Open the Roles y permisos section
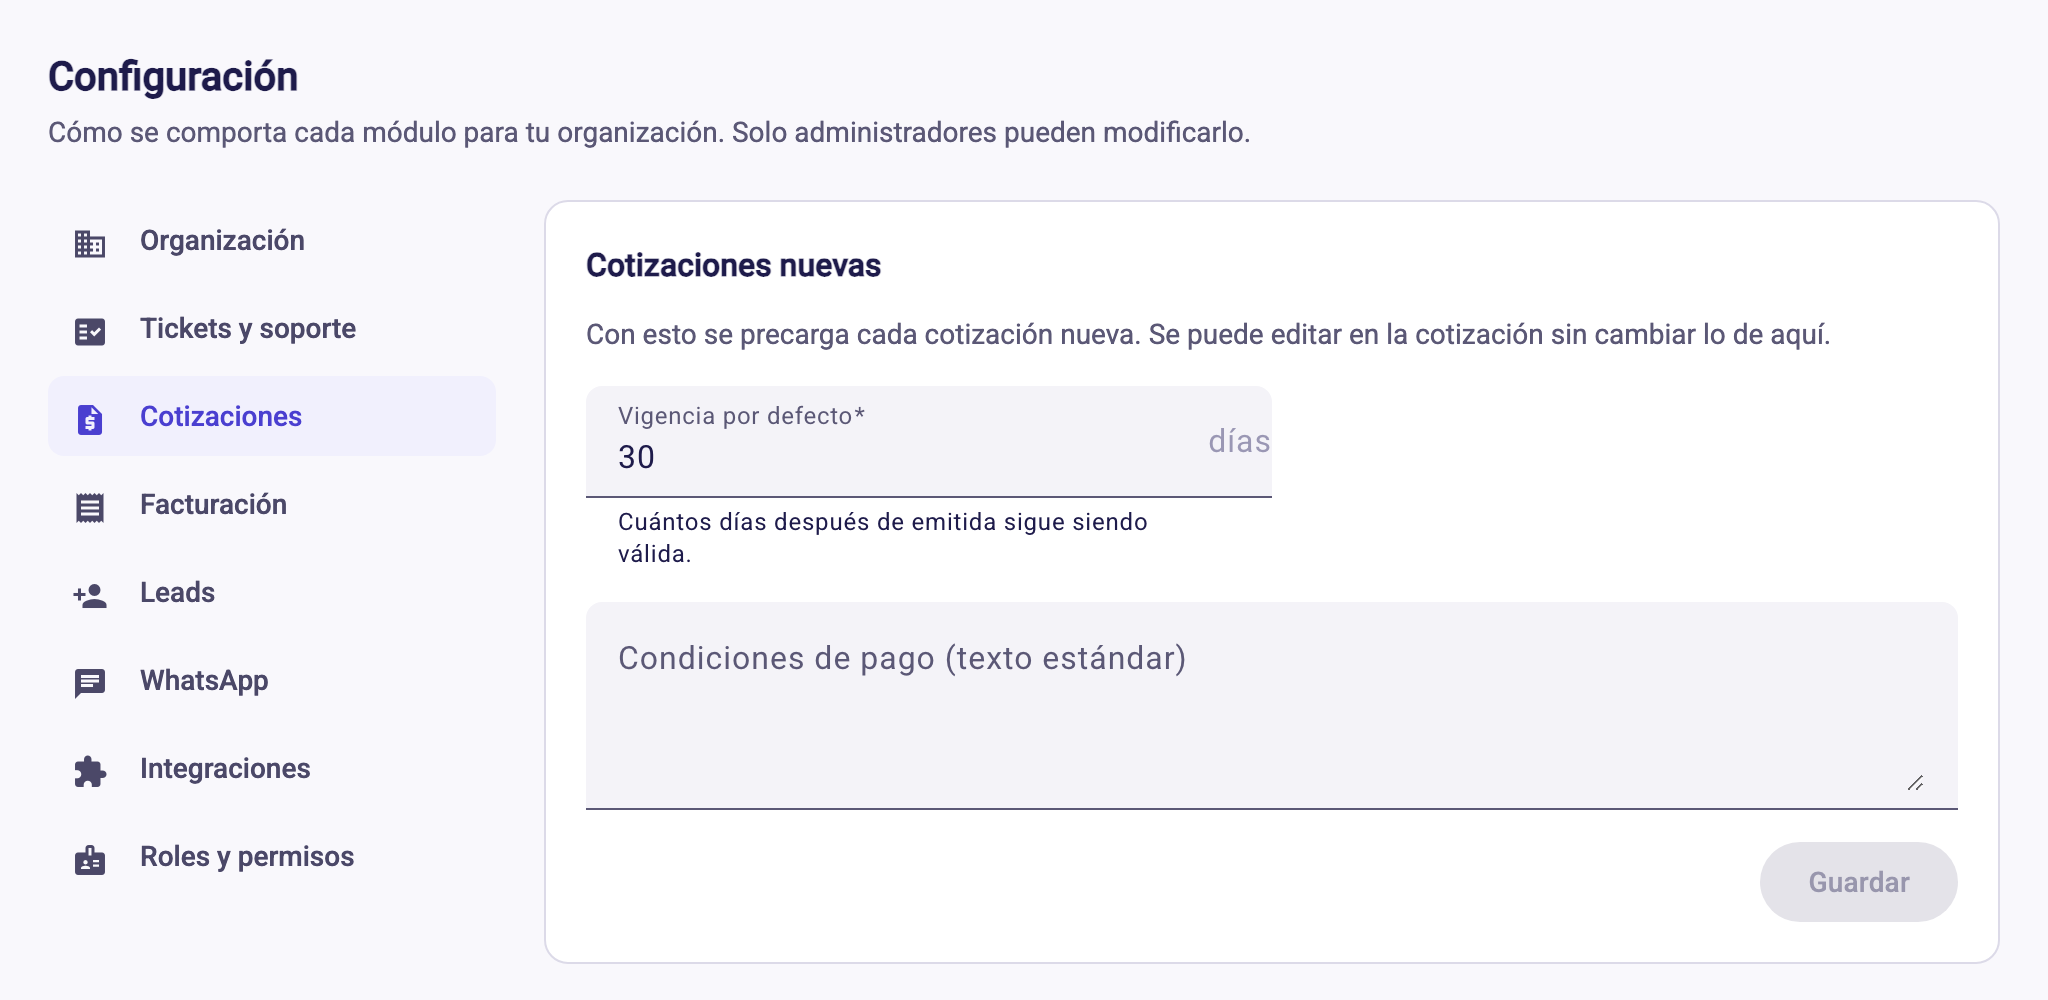 point(272,856)
